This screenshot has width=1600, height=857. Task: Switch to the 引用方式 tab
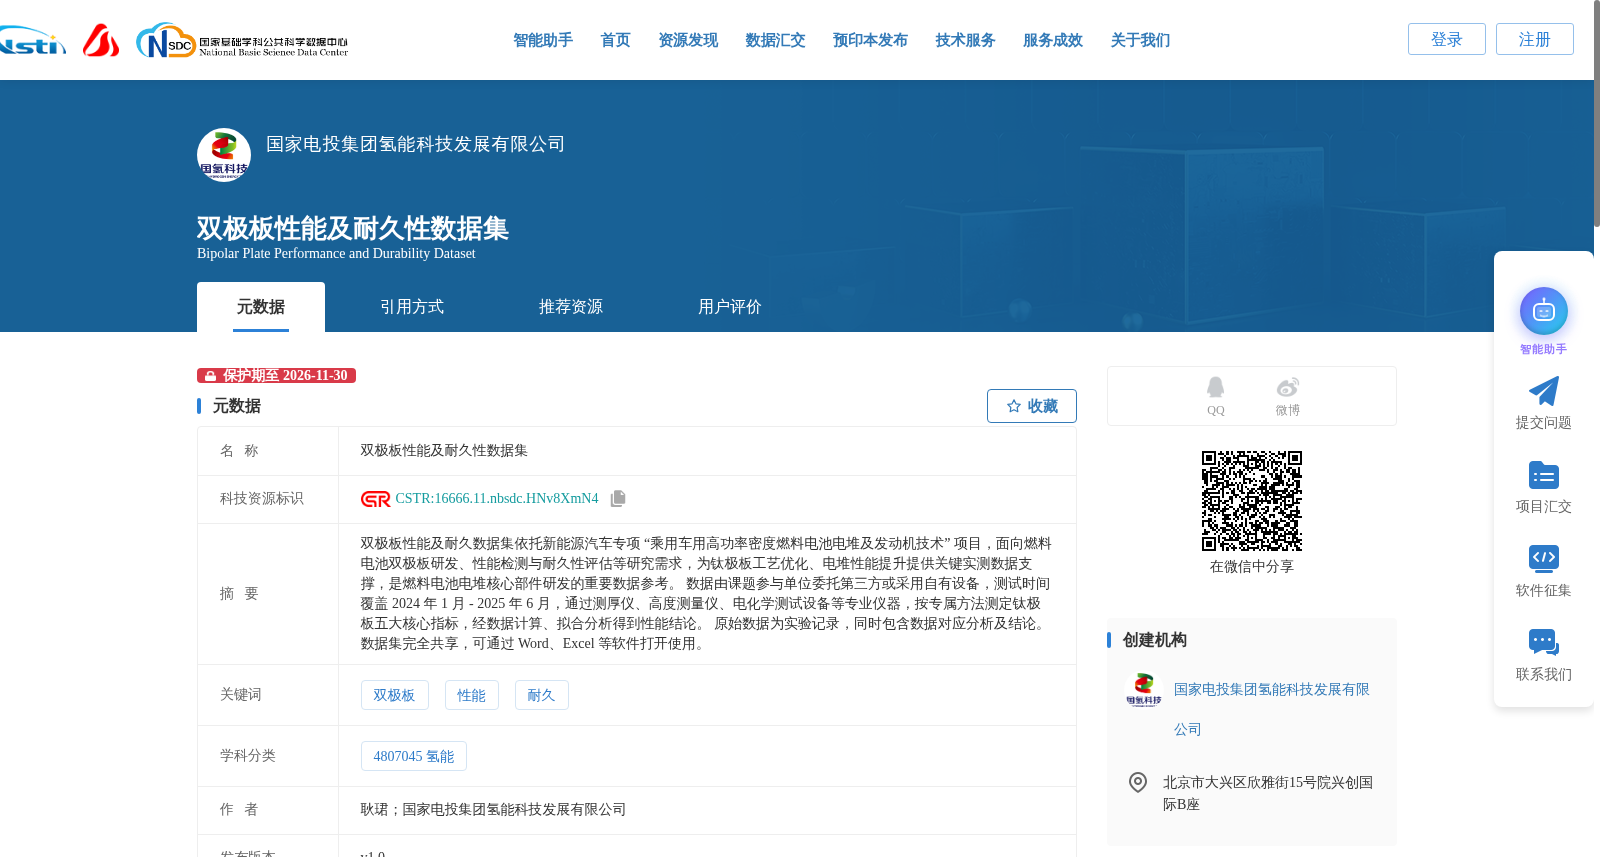click(x=412, y=307)
